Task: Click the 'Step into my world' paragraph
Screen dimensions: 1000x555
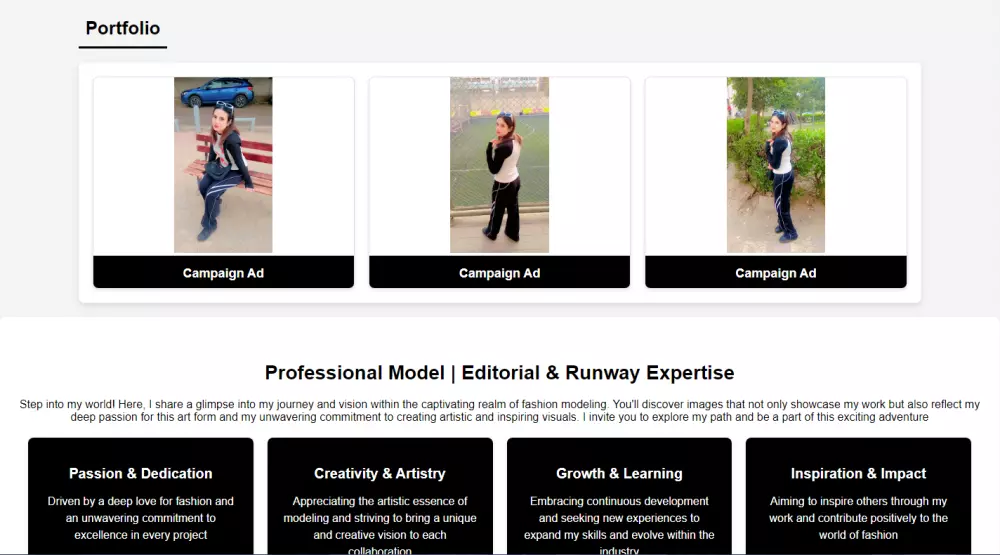Action: pos(499,410)
